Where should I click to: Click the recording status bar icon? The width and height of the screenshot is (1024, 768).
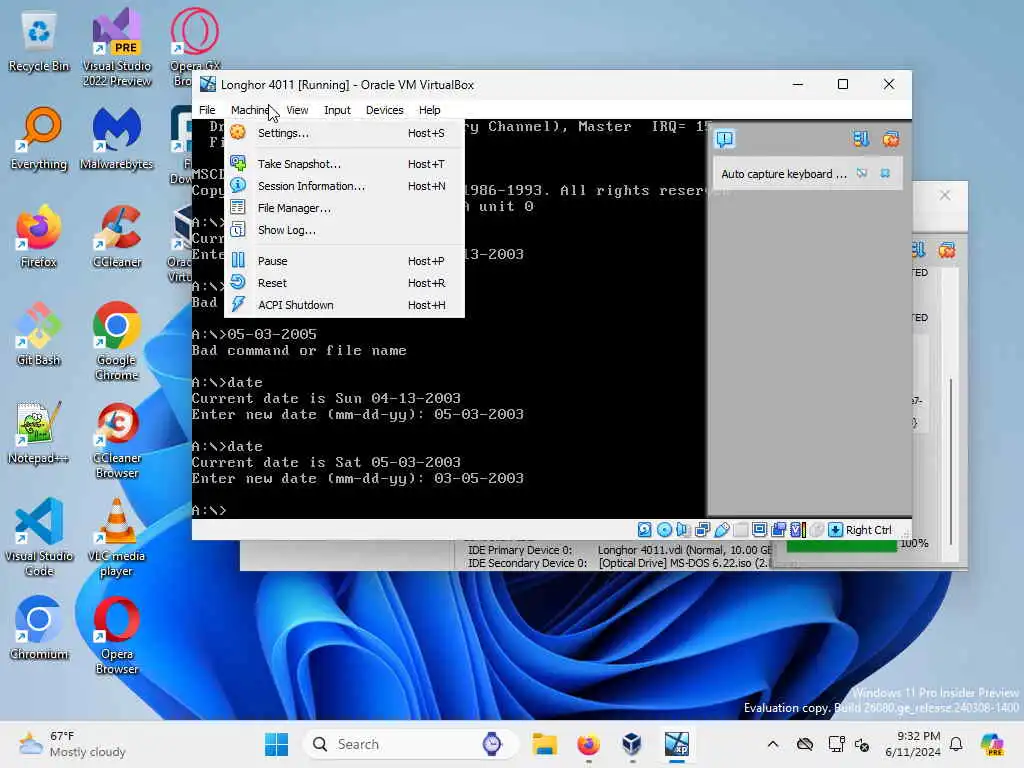pyautogui.click(x=778, y=530)
